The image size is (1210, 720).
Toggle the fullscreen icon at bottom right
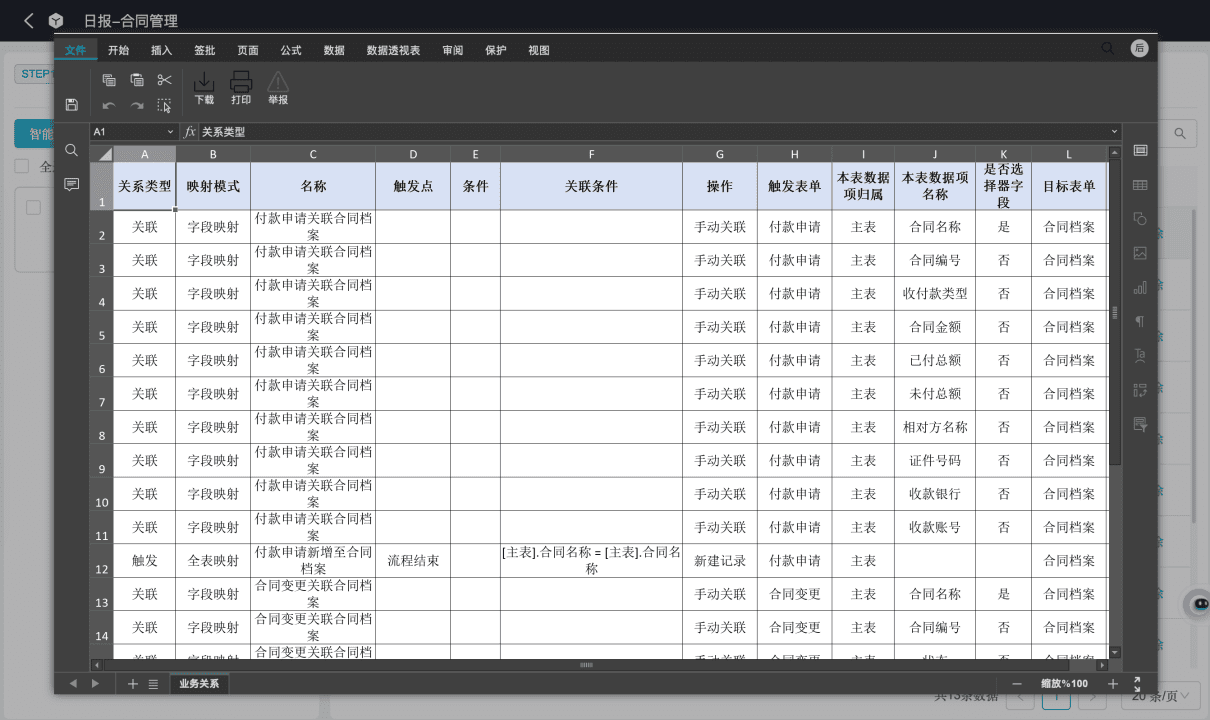click(x=1138, y=684)
